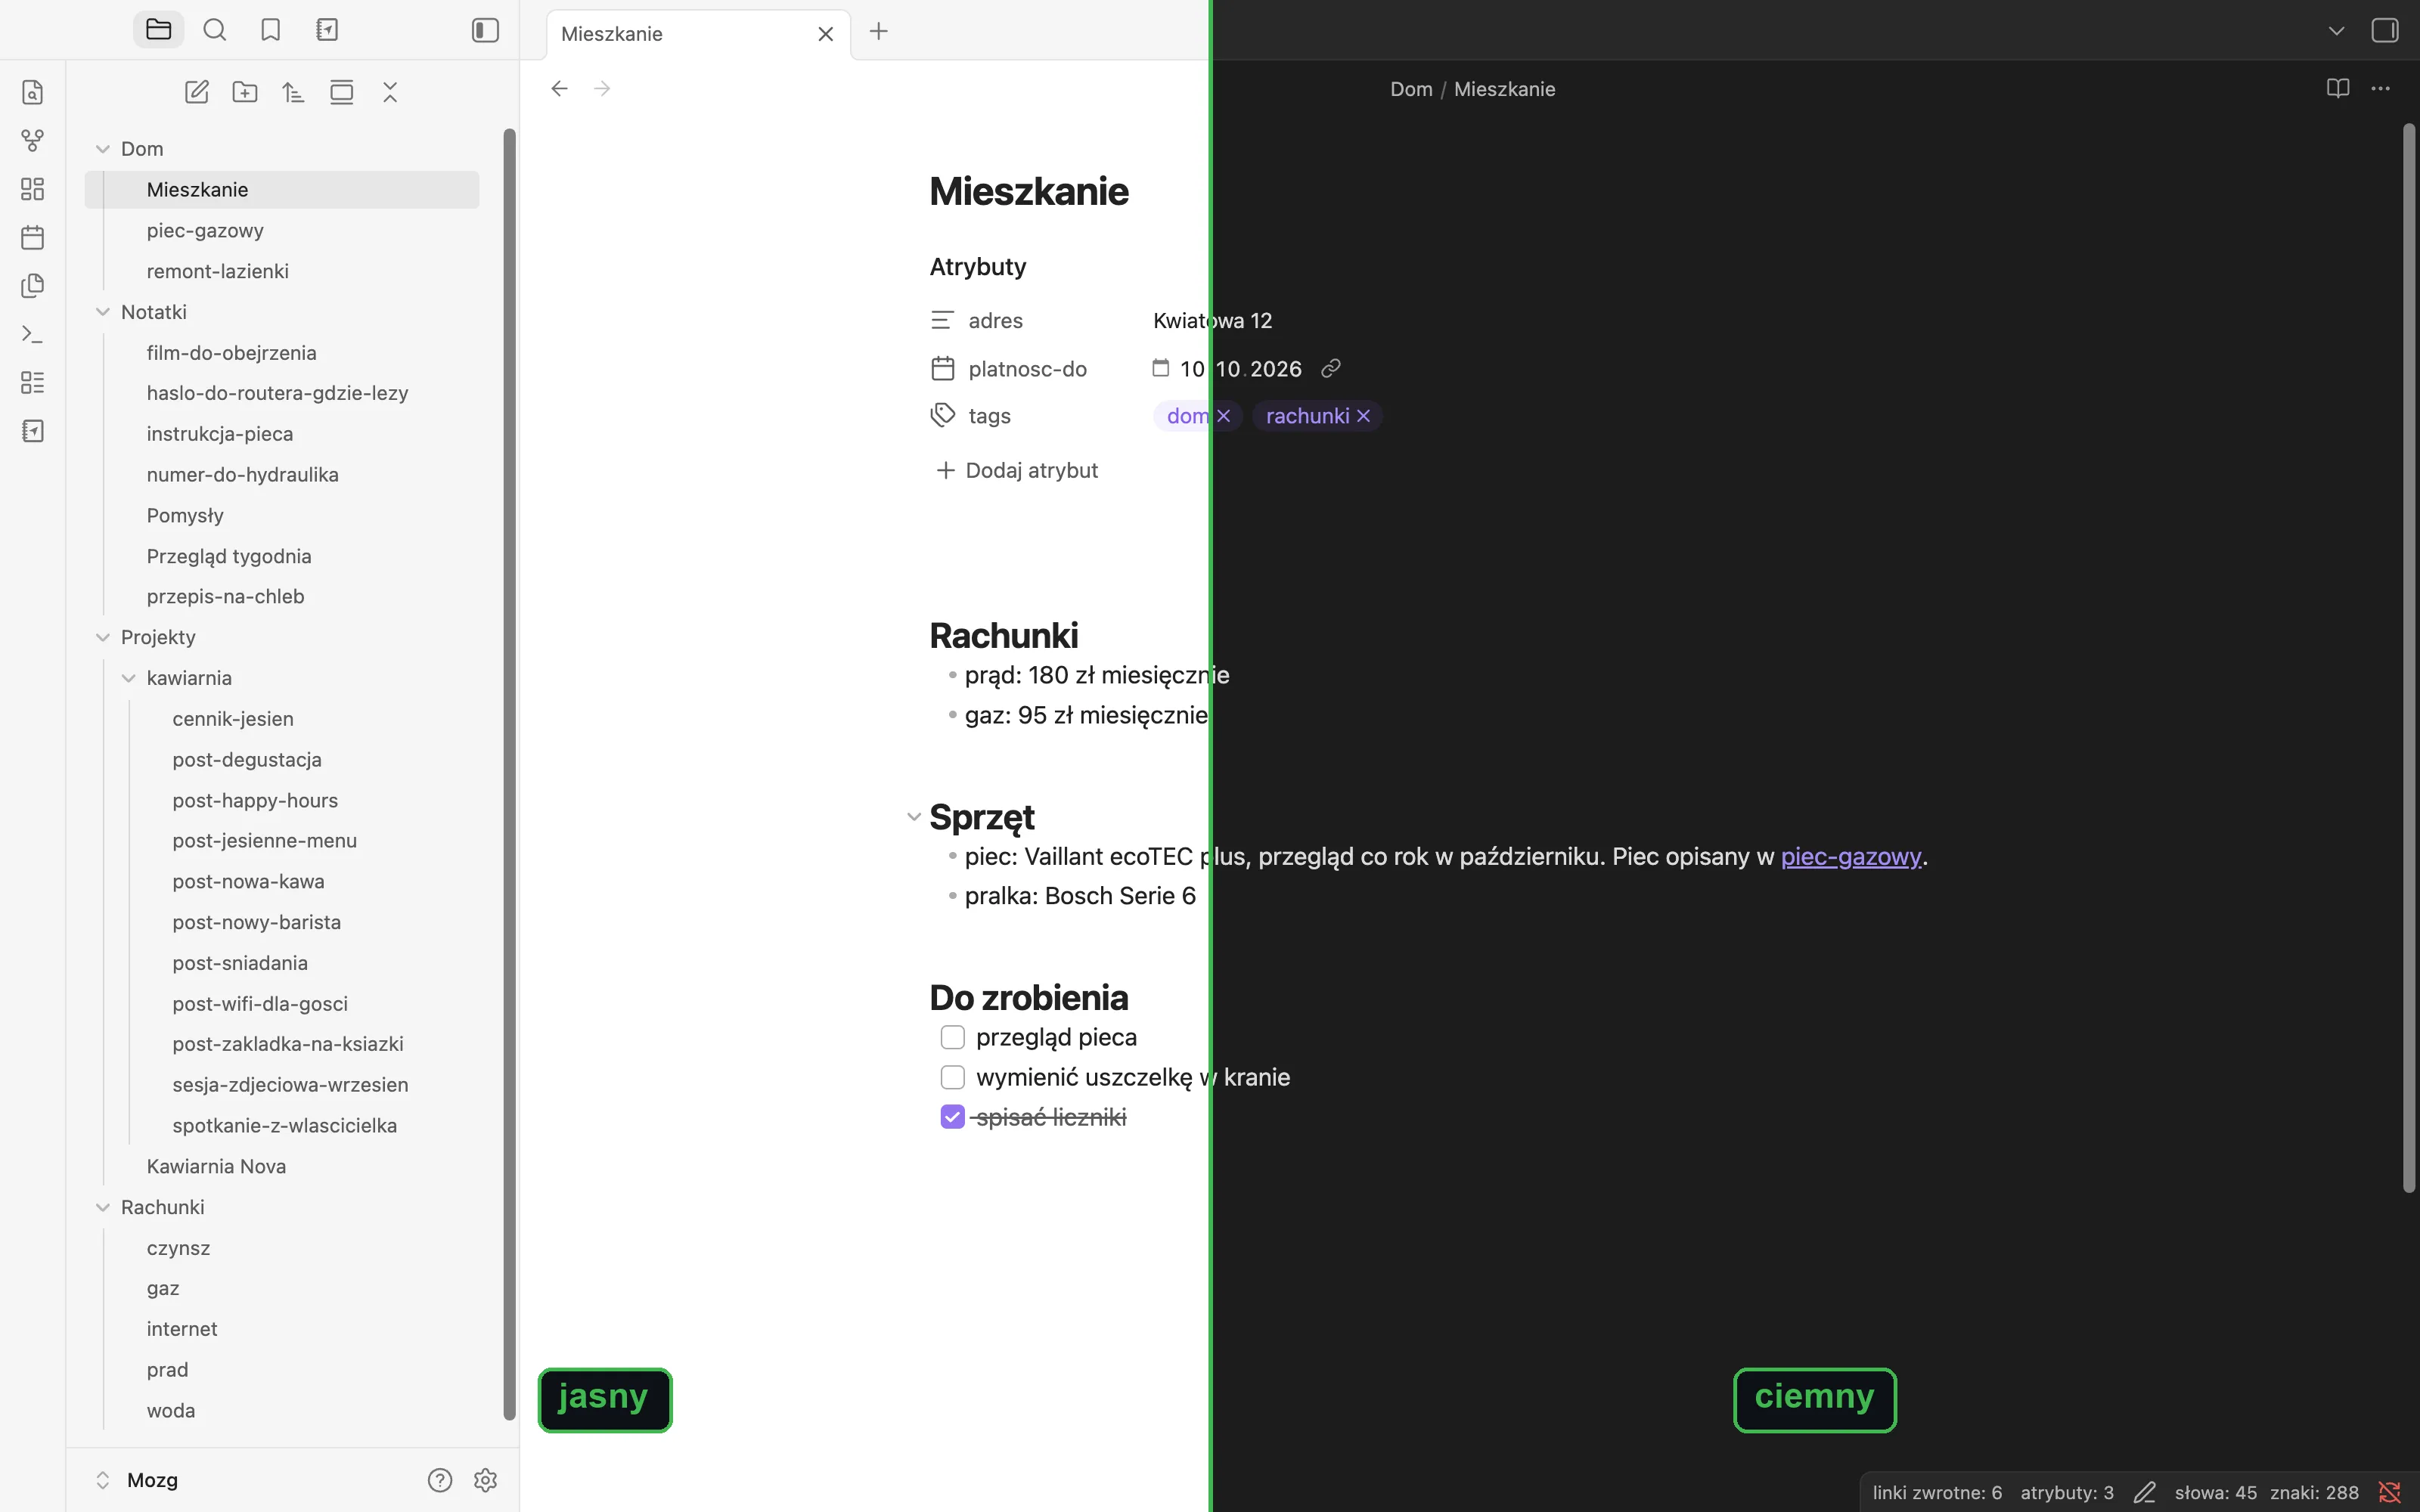Image resolution: width=2420 pixels, height=1512 pixels.
Task: Remove the rachunki tag
Action: (x=1363, y=416)
